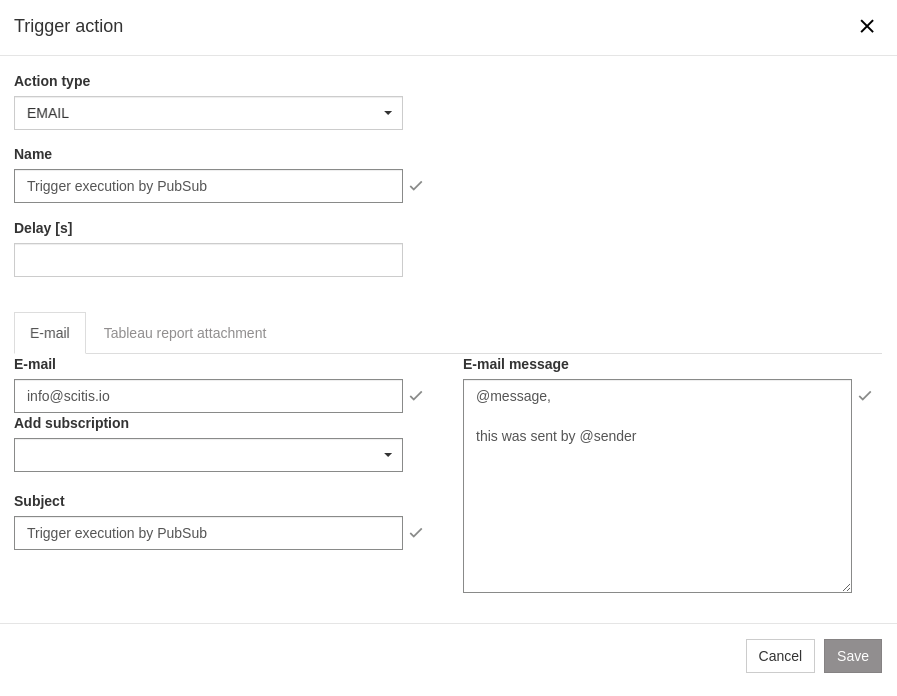The width and height of the screenshot is (897, 696).
Task: Click the Add subscription dropdown arrow
Action: pos(388,455)
